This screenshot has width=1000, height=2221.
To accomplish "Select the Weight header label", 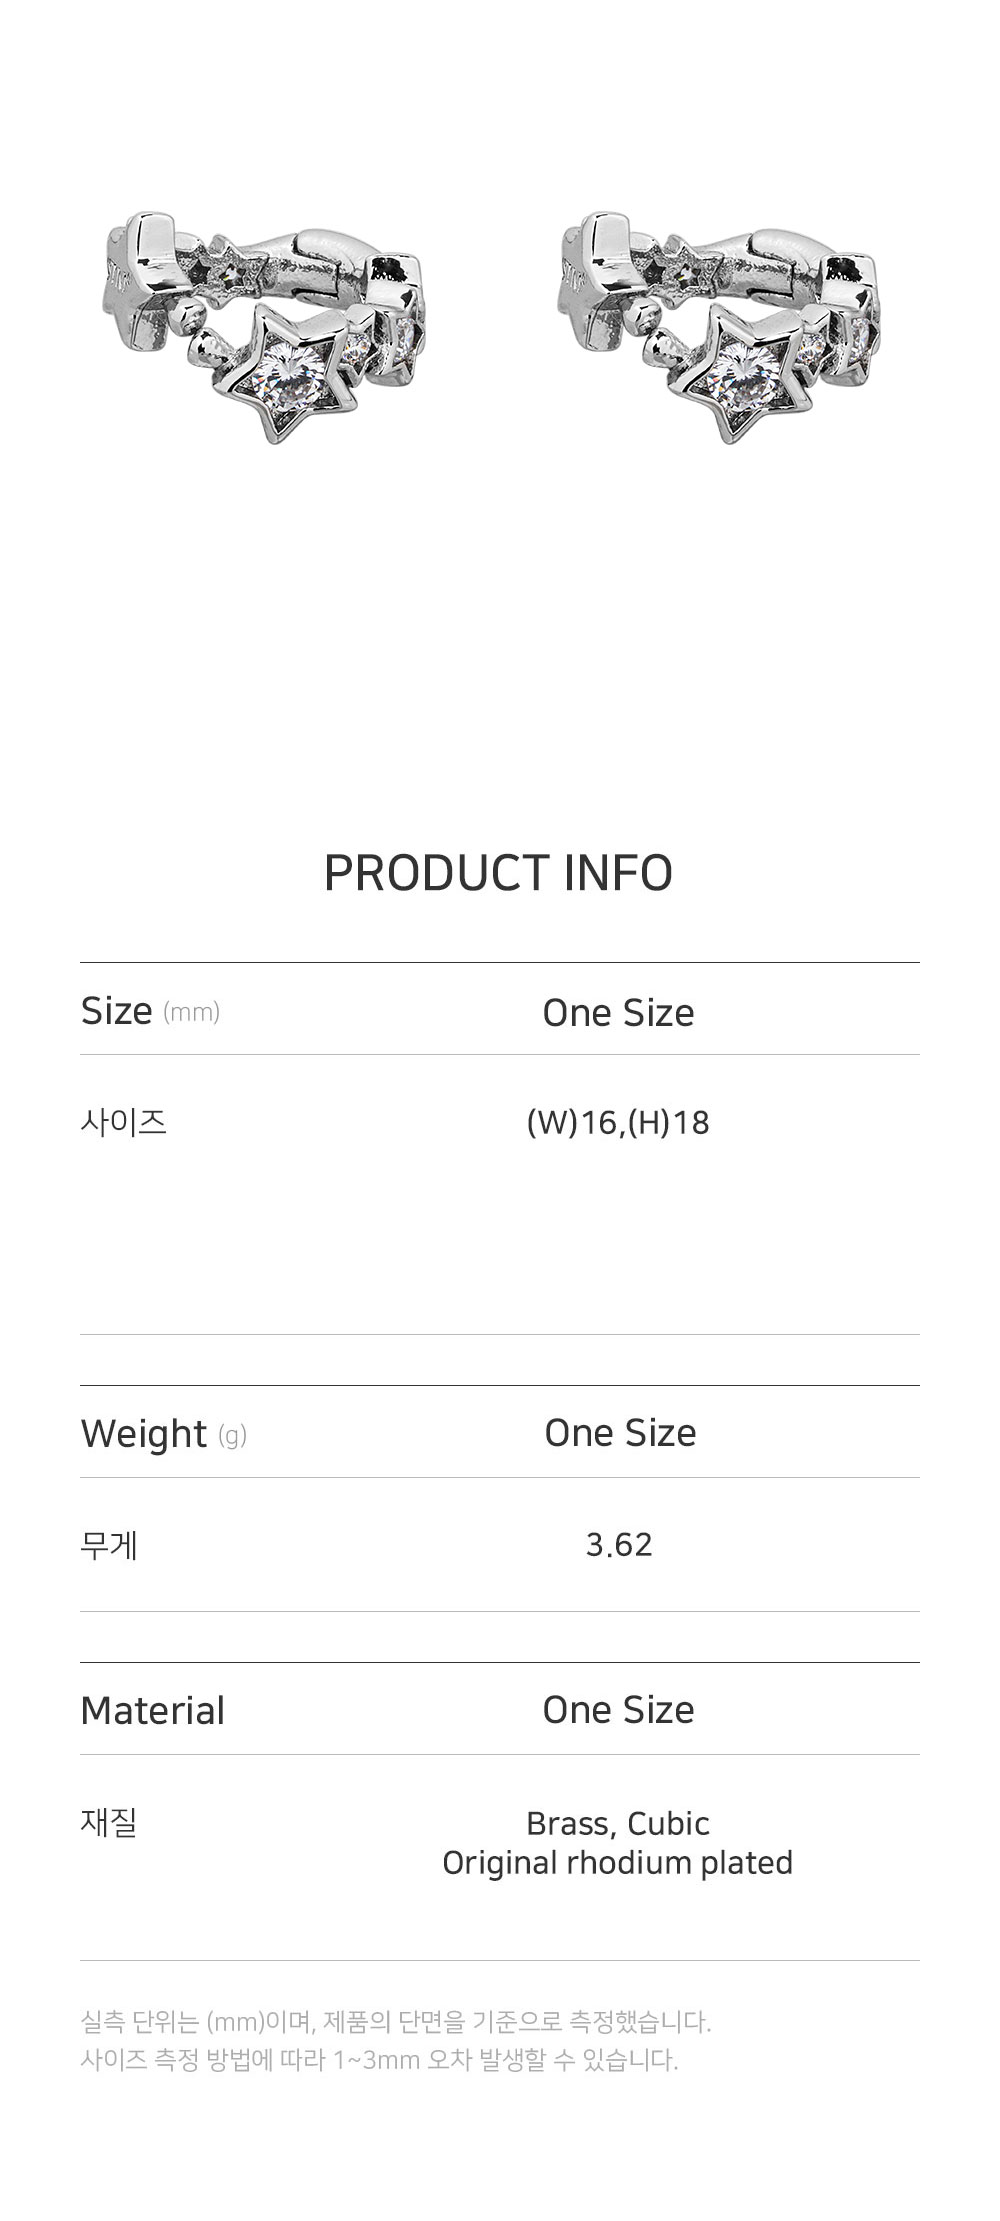I will coord(144,1433).
